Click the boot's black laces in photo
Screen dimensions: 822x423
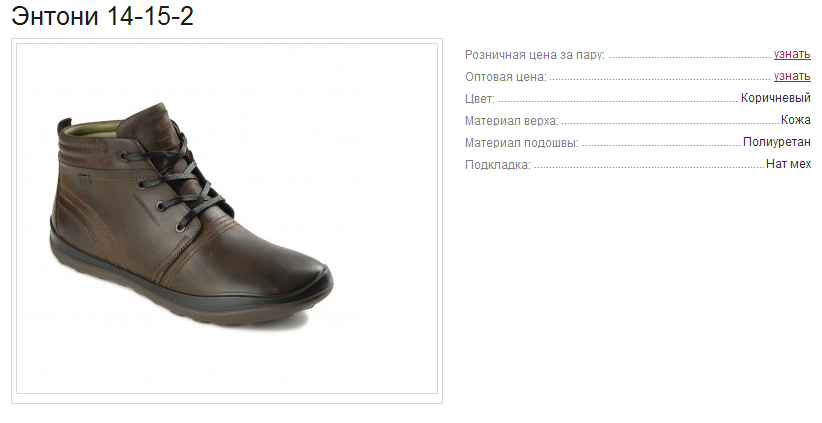tap(178, 176)
